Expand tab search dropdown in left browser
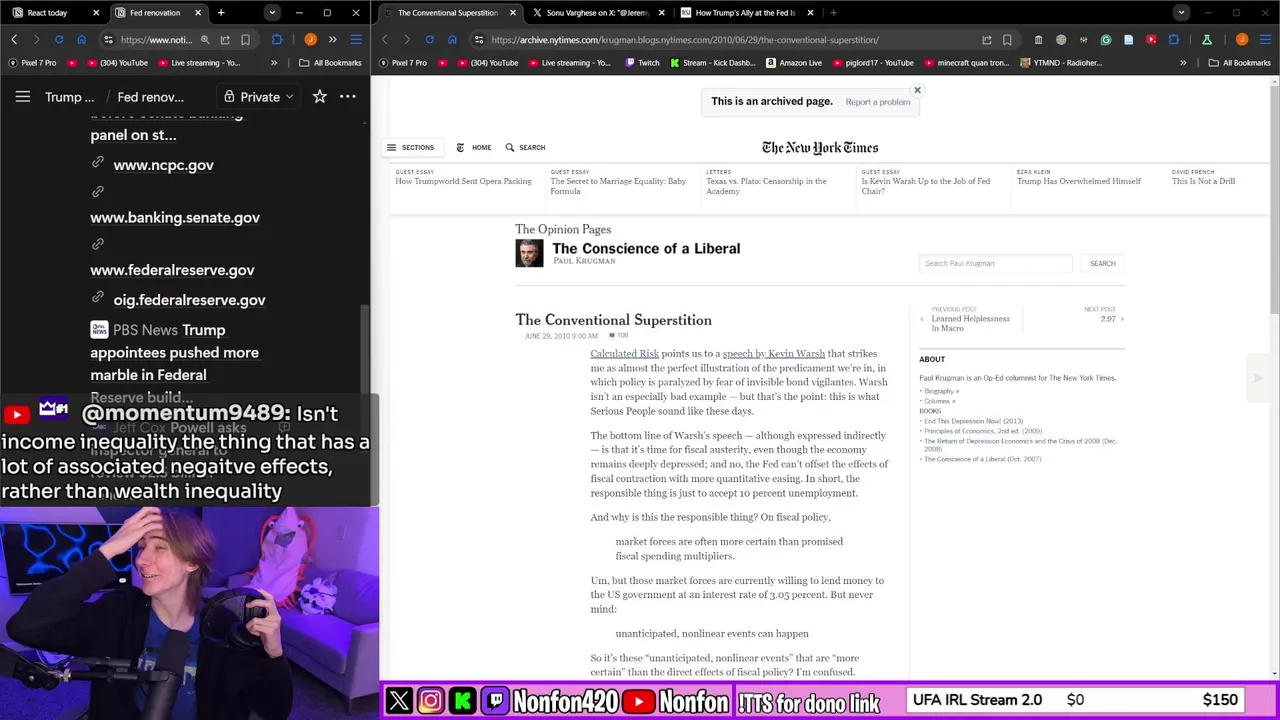The width and height of the screenshot is (1280, 720). (x=272, y=13)
